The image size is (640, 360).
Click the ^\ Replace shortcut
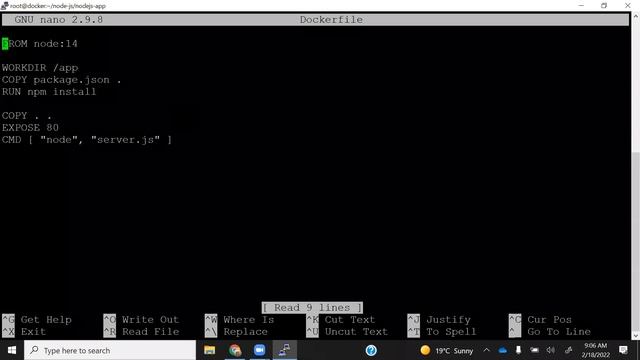point(236,331)
